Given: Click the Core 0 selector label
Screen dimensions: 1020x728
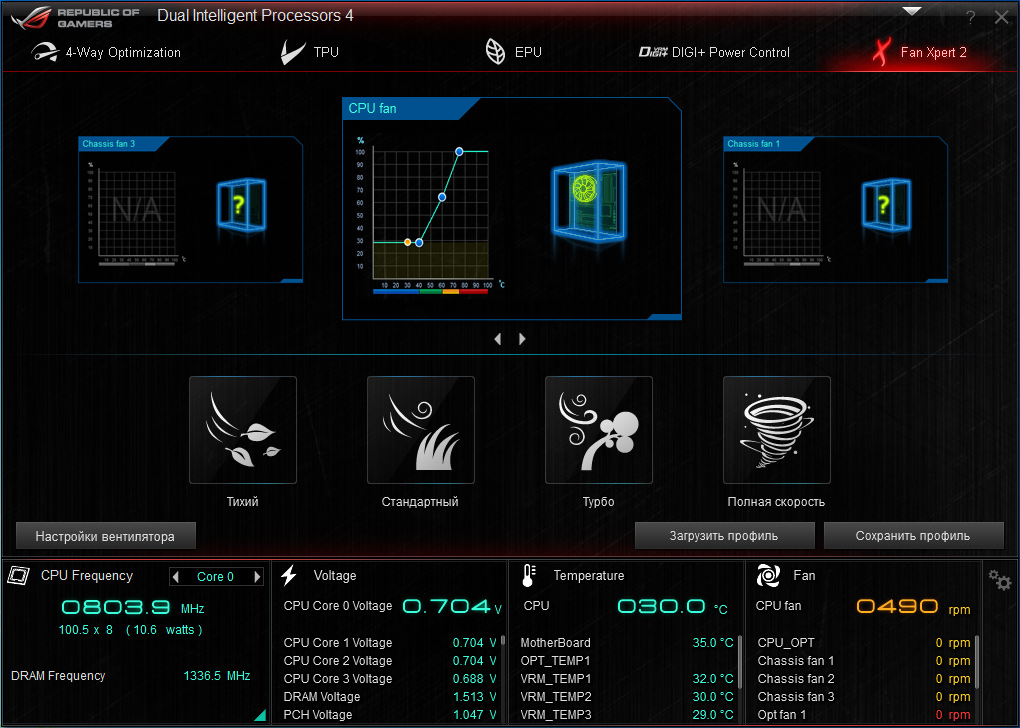Looking at the screenshot, I should (215, 576).
